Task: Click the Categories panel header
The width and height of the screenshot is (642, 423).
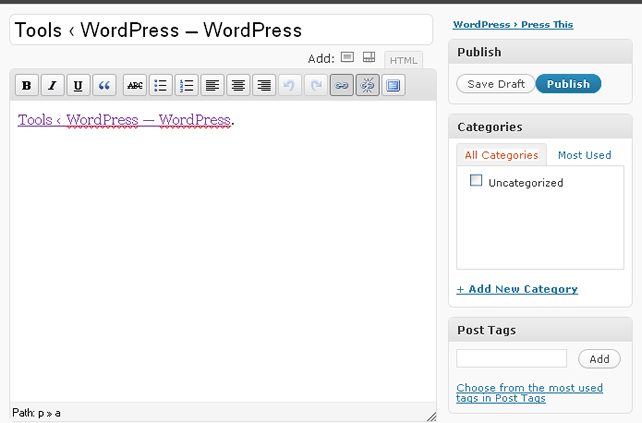Action: 540,127
